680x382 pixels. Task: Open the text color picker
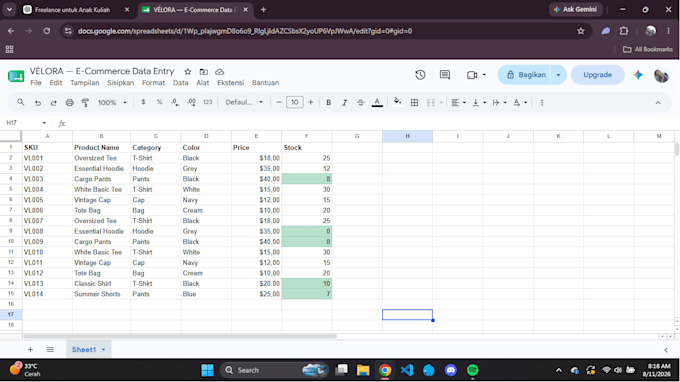coord(377,103)
